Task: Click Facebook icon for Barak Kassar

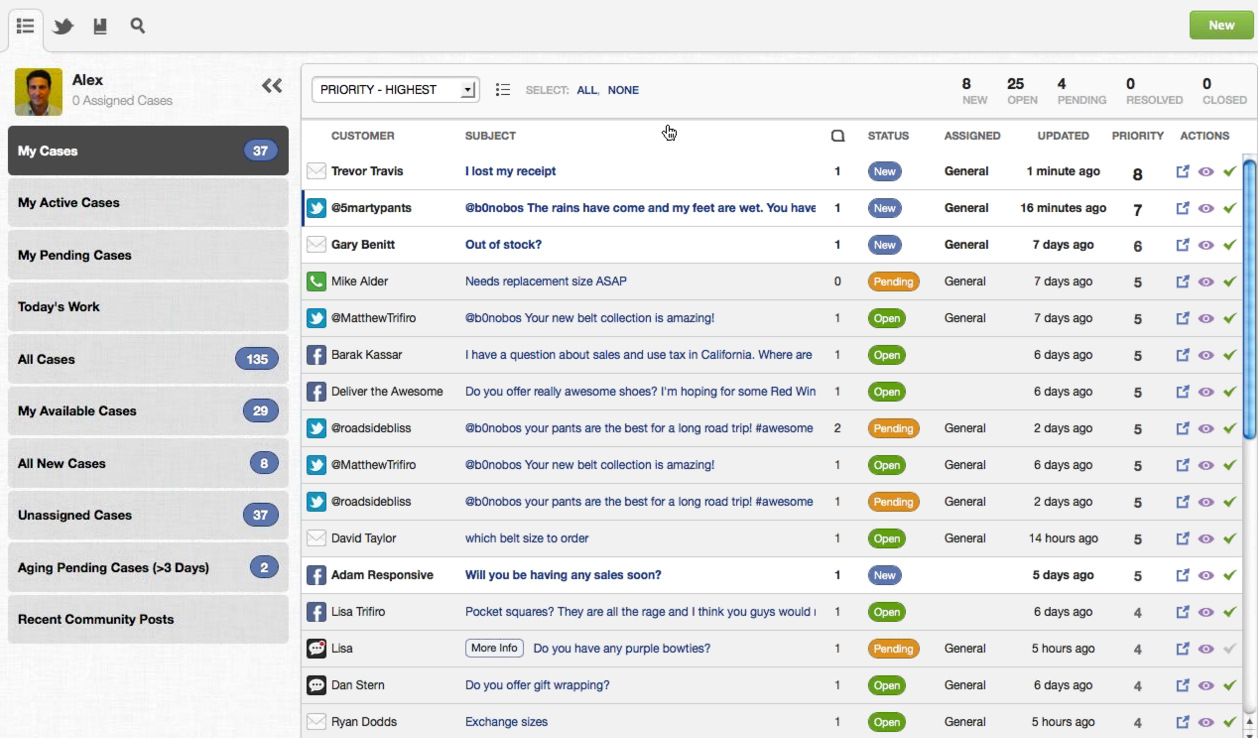Action: 316,355
